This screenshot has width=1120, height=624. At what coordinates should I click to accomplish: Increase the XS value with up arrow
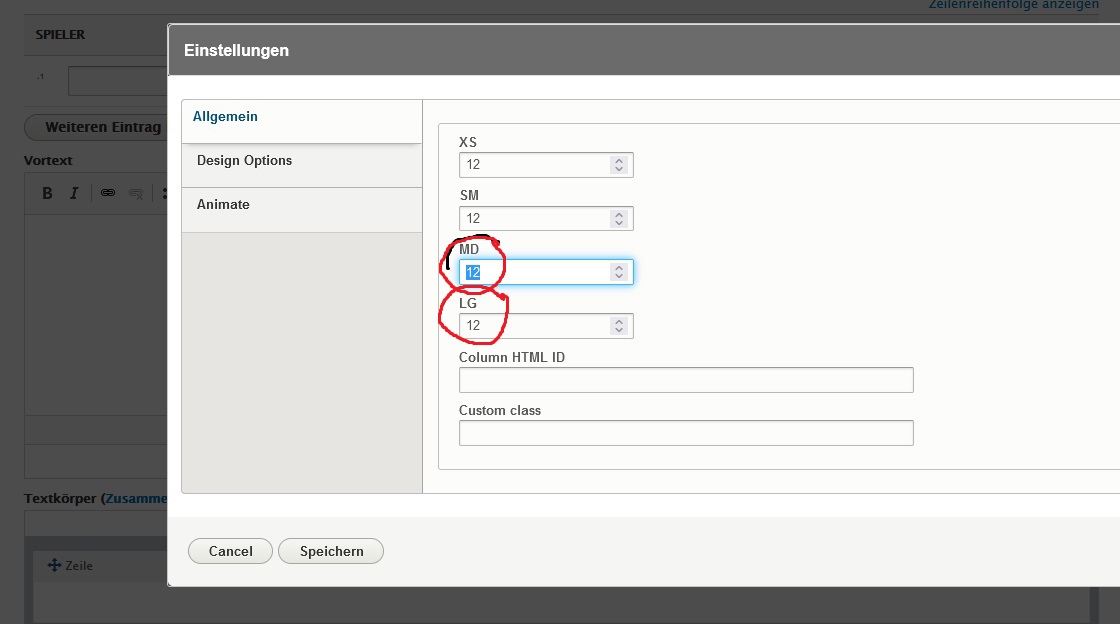tap(619, 161)
